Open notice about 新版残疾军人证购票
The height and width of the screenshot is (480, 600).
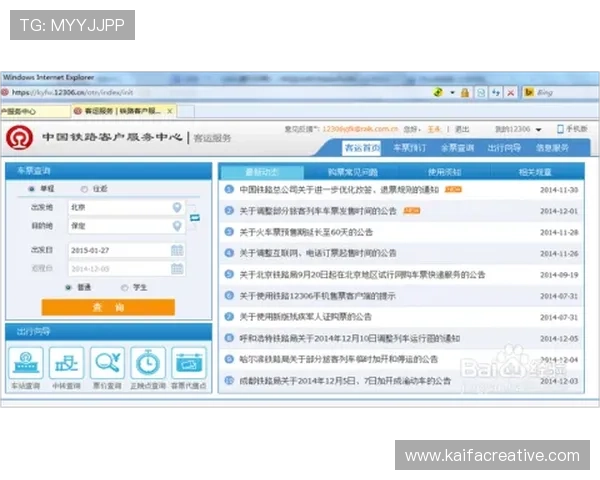point(305,317)
